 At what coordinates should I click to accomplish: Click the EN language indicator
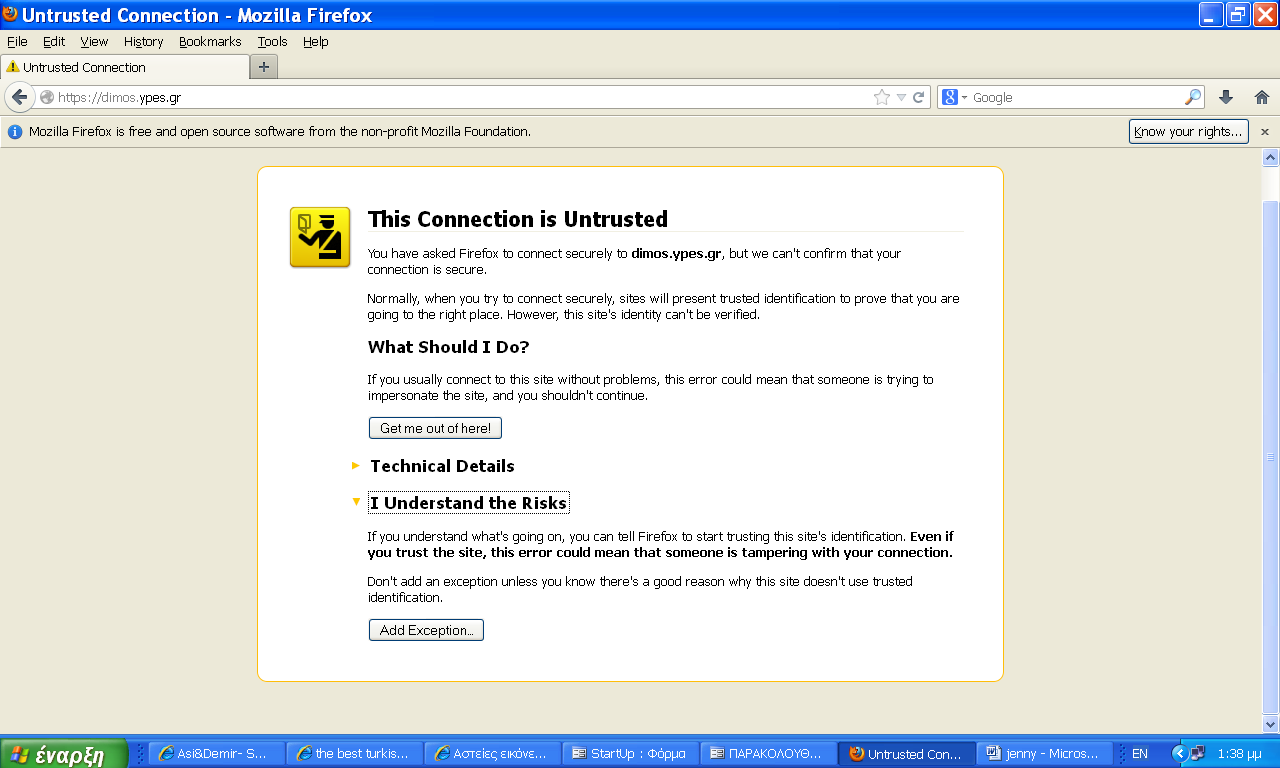pos(1140,754)
